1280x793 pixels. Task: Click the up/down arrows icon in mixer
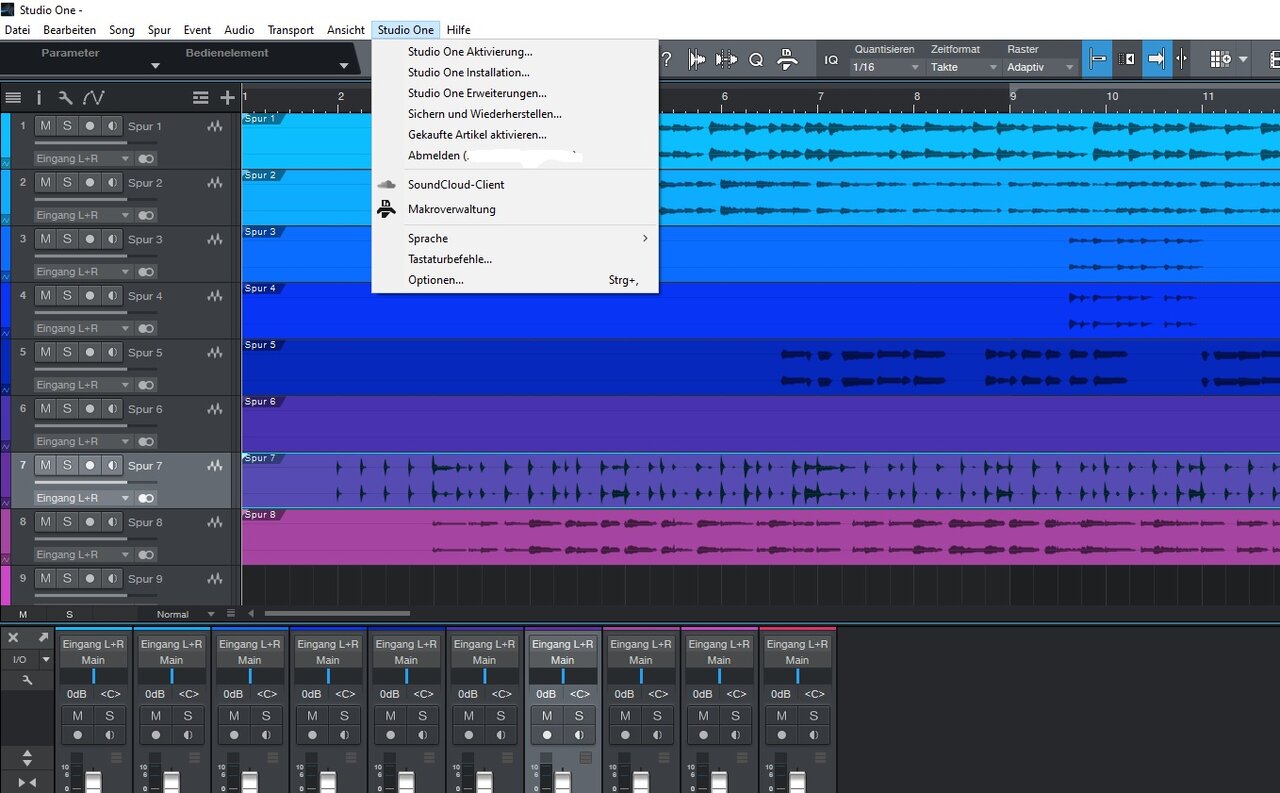27,757
